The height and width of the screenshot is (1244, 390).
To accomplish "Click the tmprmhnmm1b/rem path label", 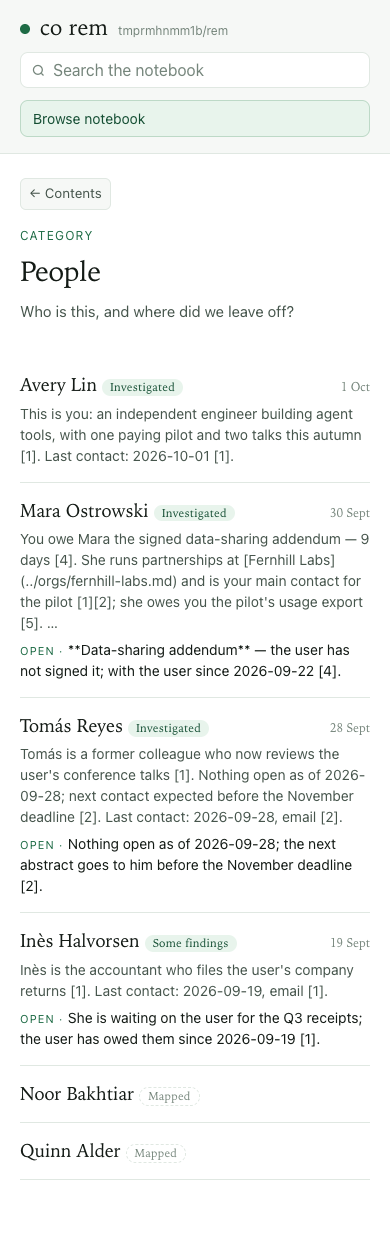I will pyautogui.click(x=173, y=31).
